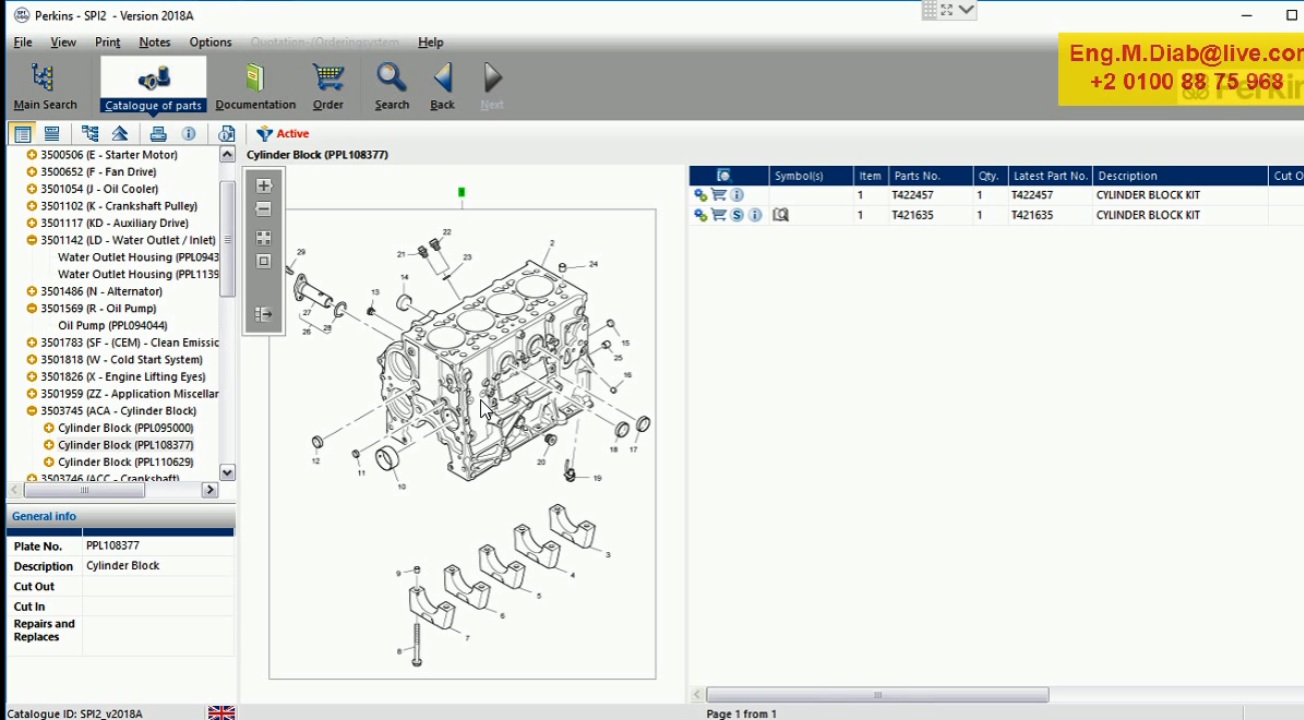Open the Catalogue of parts view
Viewport: 1304px width, 720px height.
click(x=153, y=86)
